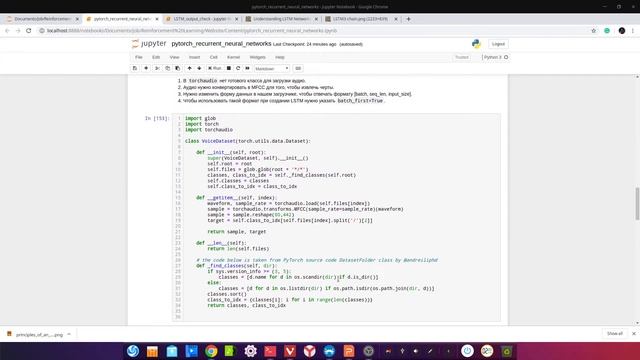This screenshot has height=360, width=640.
Task: Click the 'return sample, target' code line
Action: tap(237, 231)
